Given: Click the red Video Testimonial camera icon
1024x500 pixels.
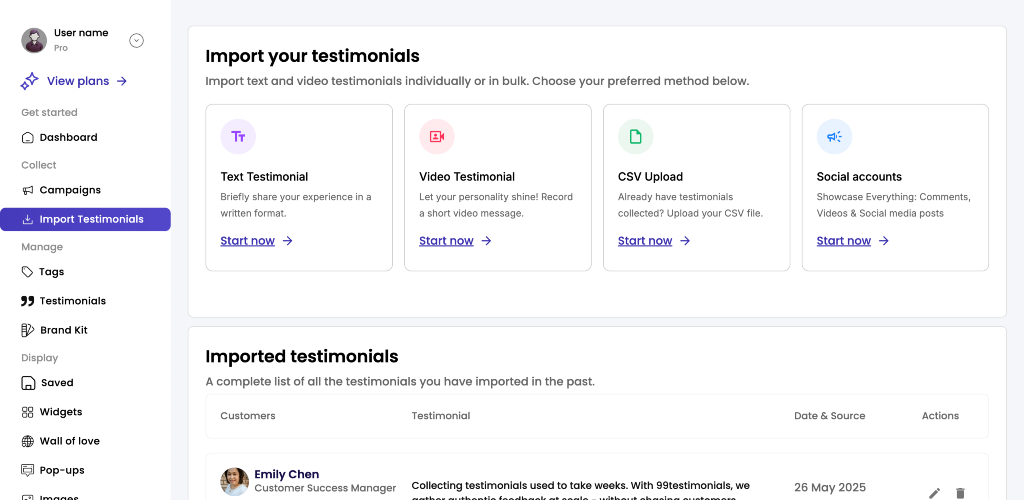Looking at the screenshot, I should pyautogui.click(x=437, y=136).
